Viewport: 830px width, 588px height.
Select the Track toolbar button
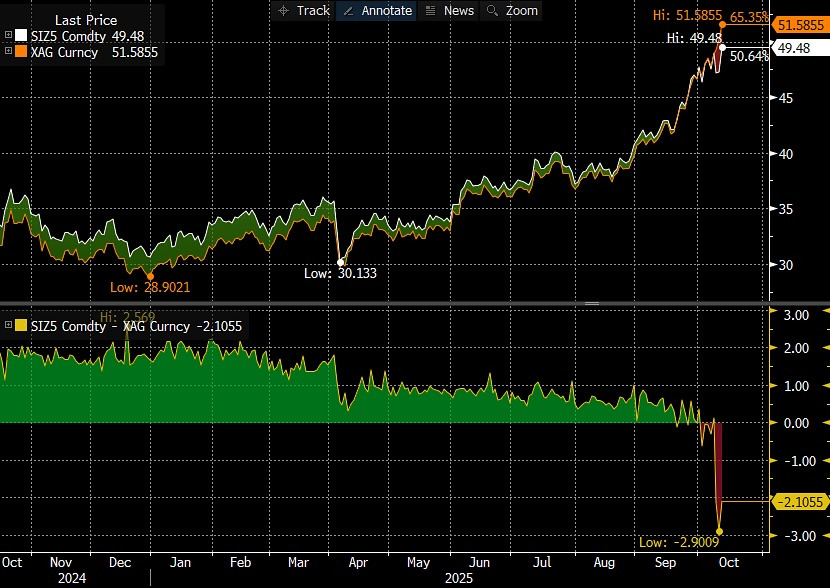click(304, 11)
